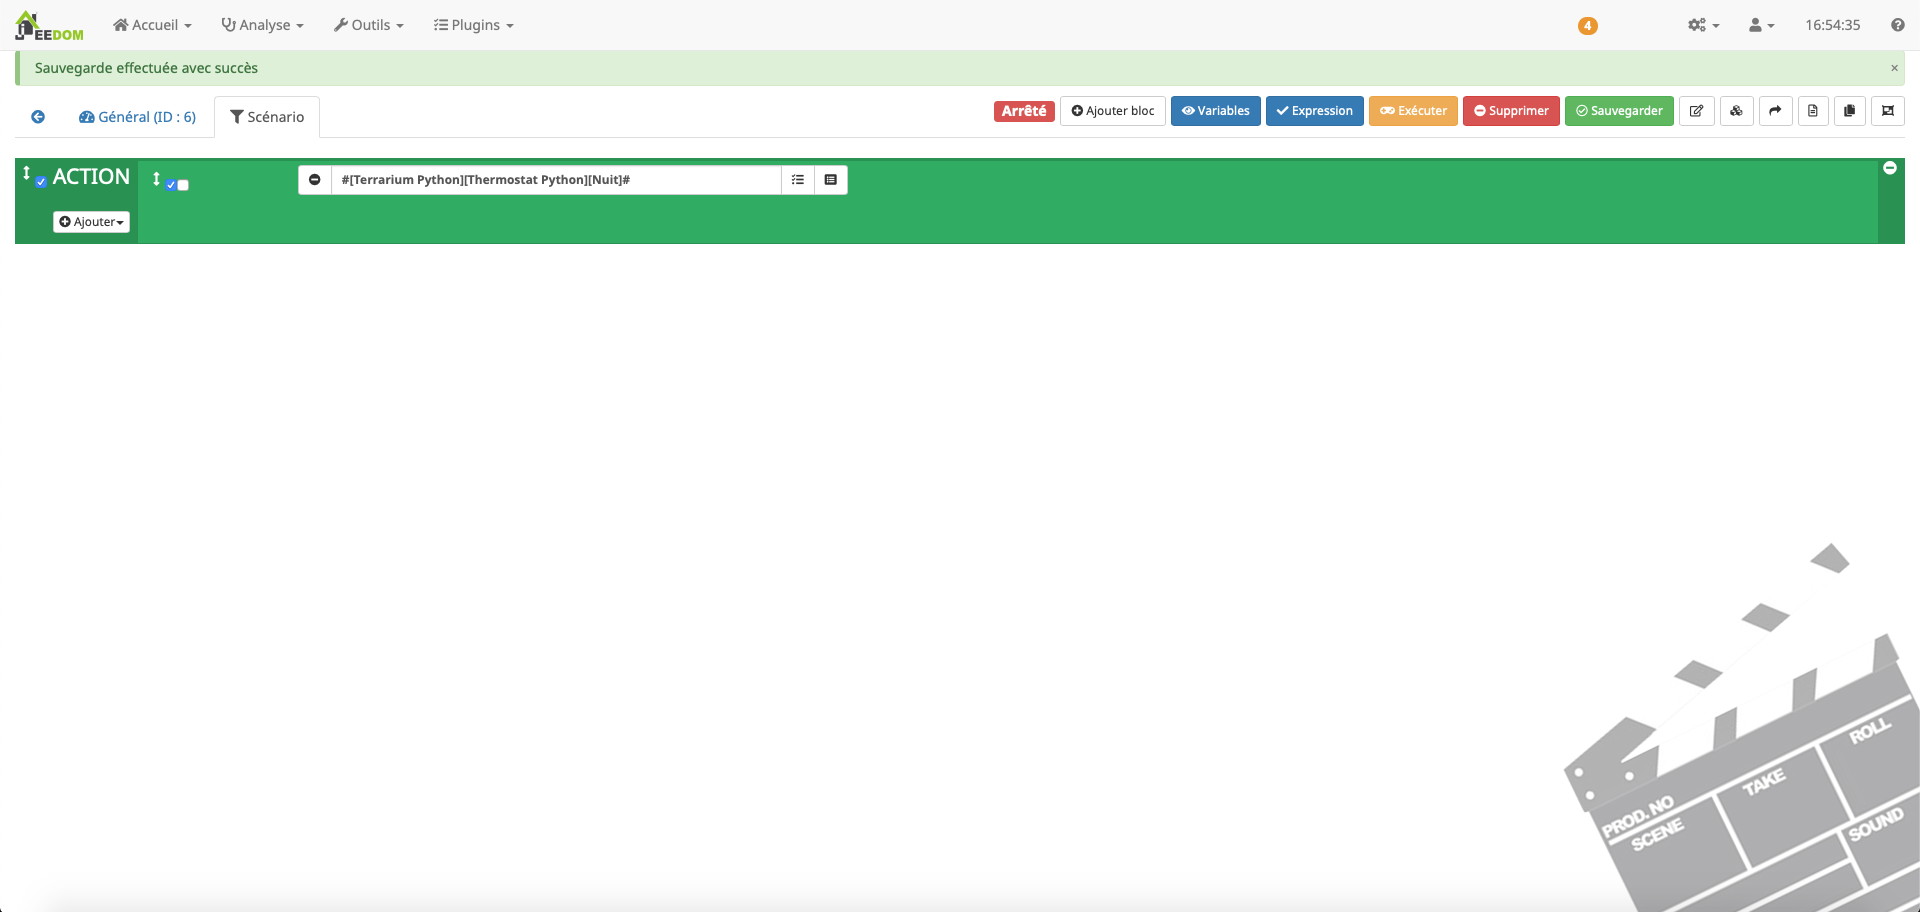
Task: Run the scenario with Exécuter
Action: tap(1413, 111)
